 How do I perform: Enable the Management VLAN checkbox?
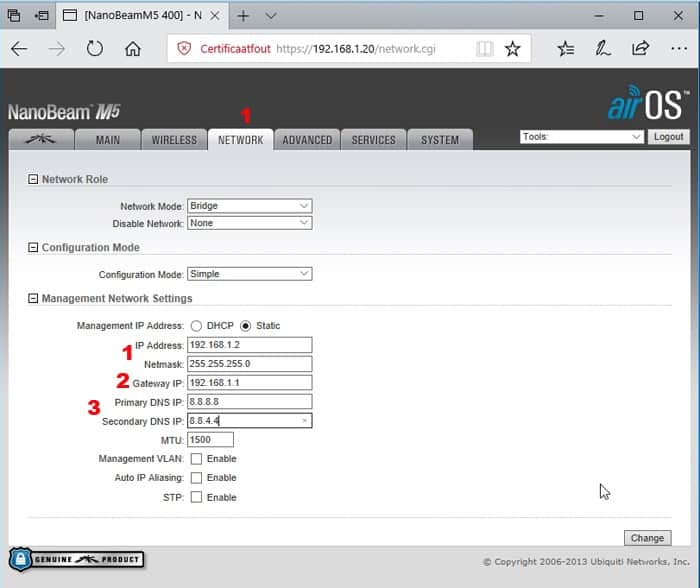[x=196, y=459]
